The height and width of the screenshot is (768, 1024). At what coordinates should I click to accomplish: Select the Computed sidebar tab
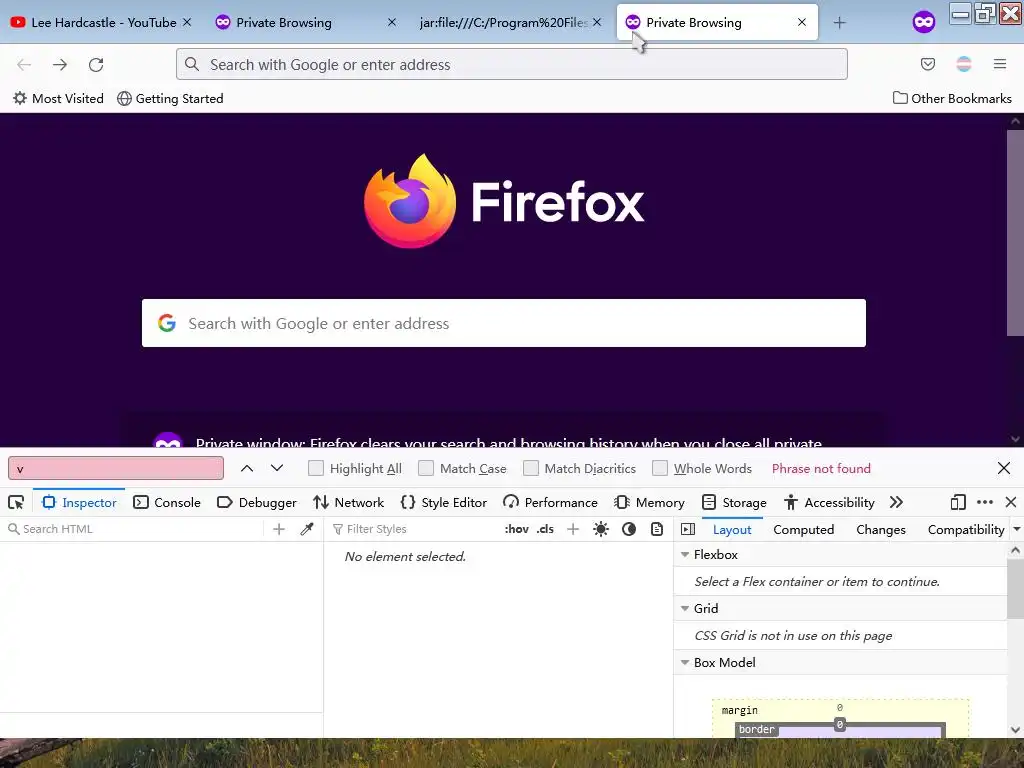point(803,529)
